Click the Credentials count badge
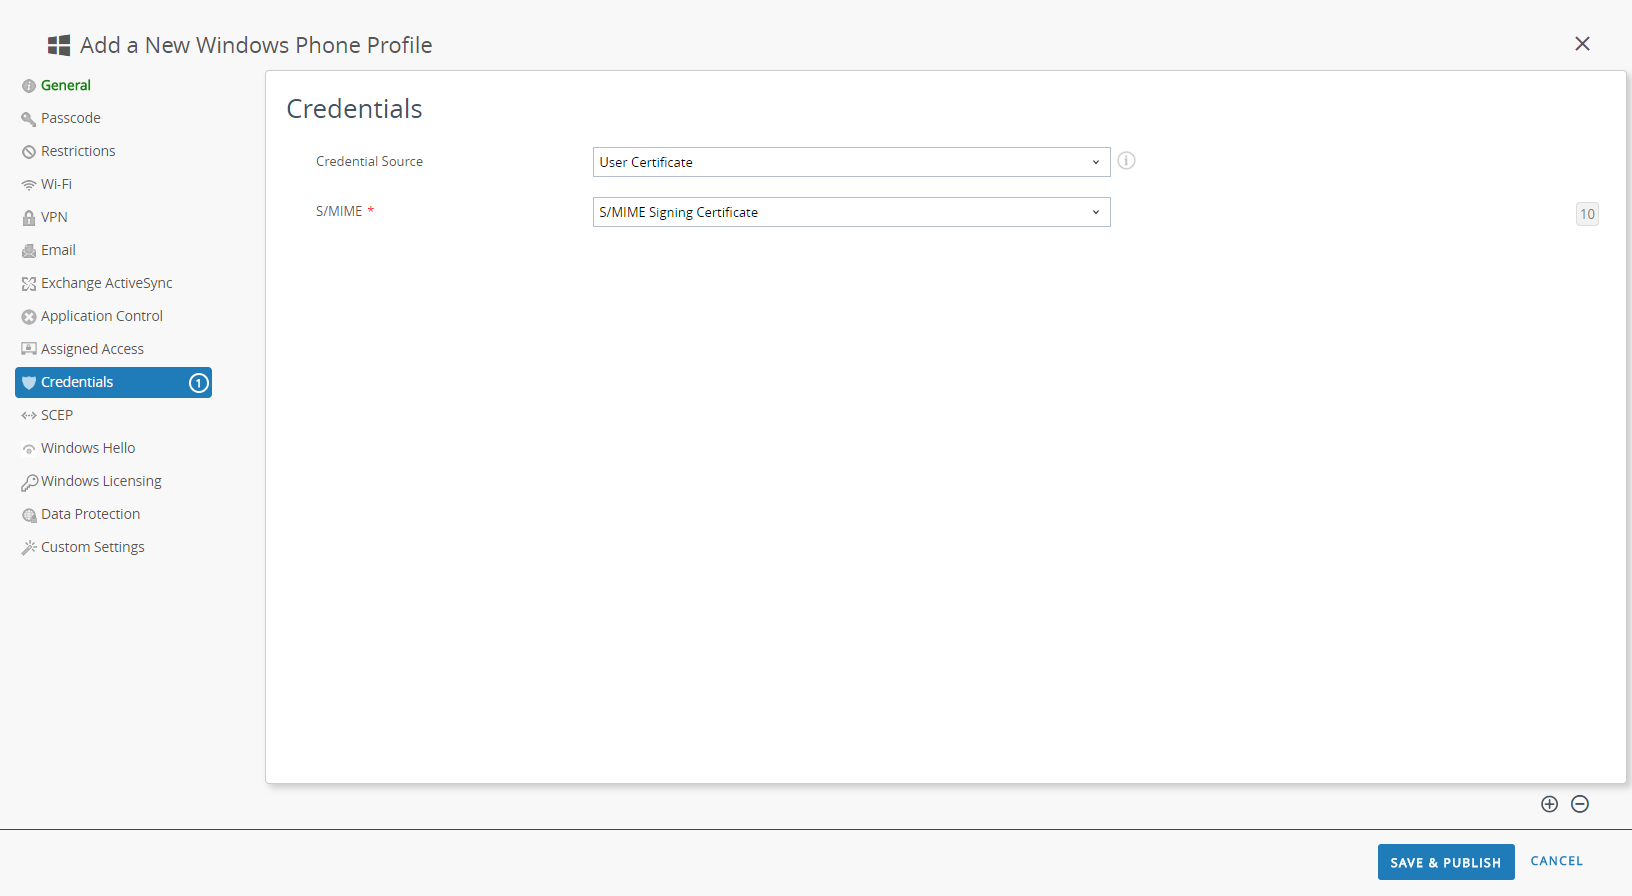Screen dimensions: 1632x896 click(x=199, y=383)
